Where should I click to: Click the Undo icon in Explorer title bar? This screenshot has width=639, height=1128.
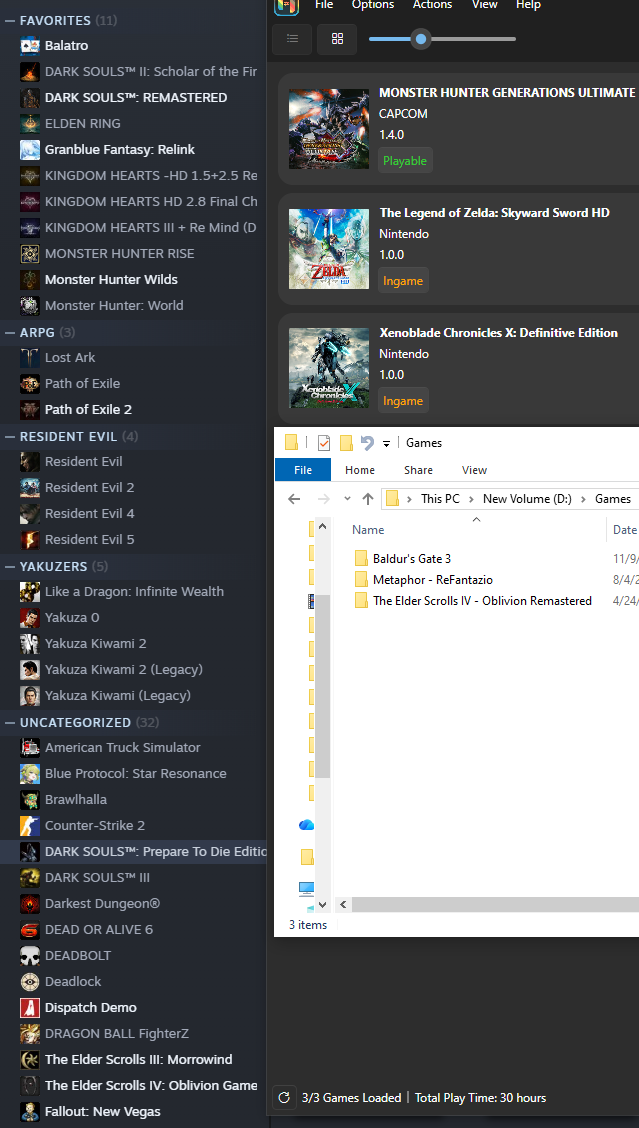coord(367,442)
